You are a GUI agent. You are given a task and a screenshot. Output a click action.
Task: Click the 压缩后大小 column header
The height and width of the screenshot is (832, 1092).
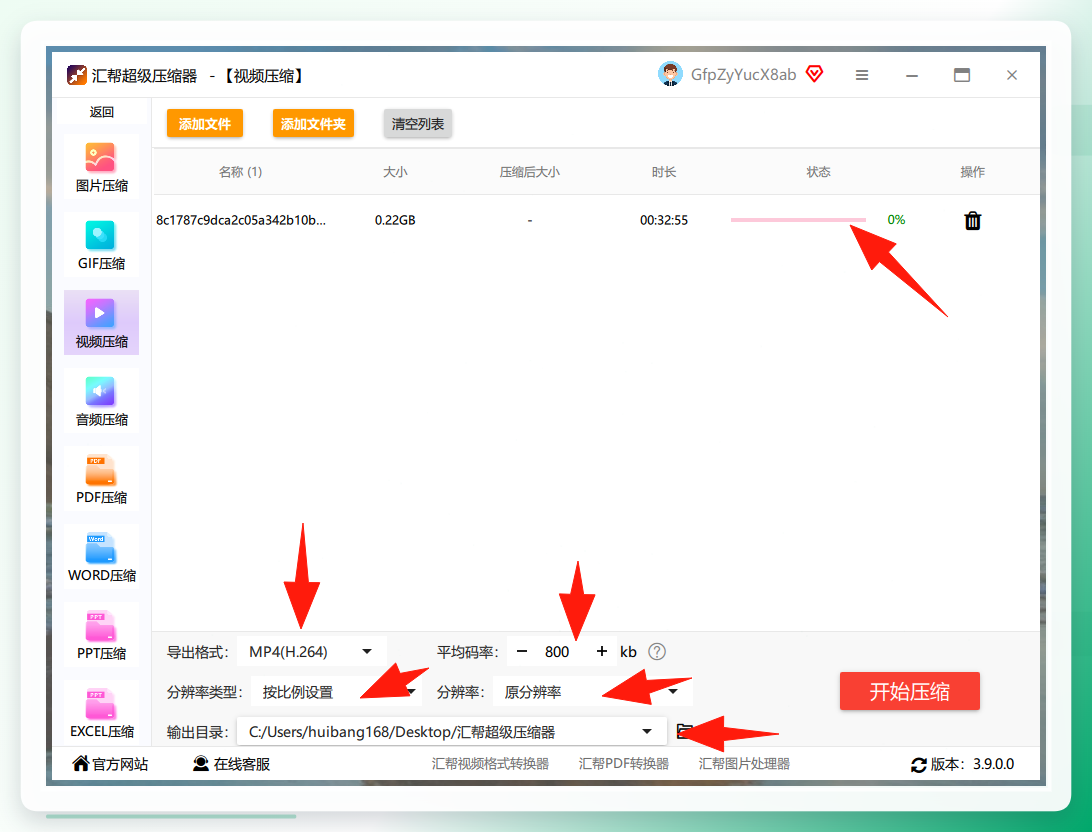529,172
